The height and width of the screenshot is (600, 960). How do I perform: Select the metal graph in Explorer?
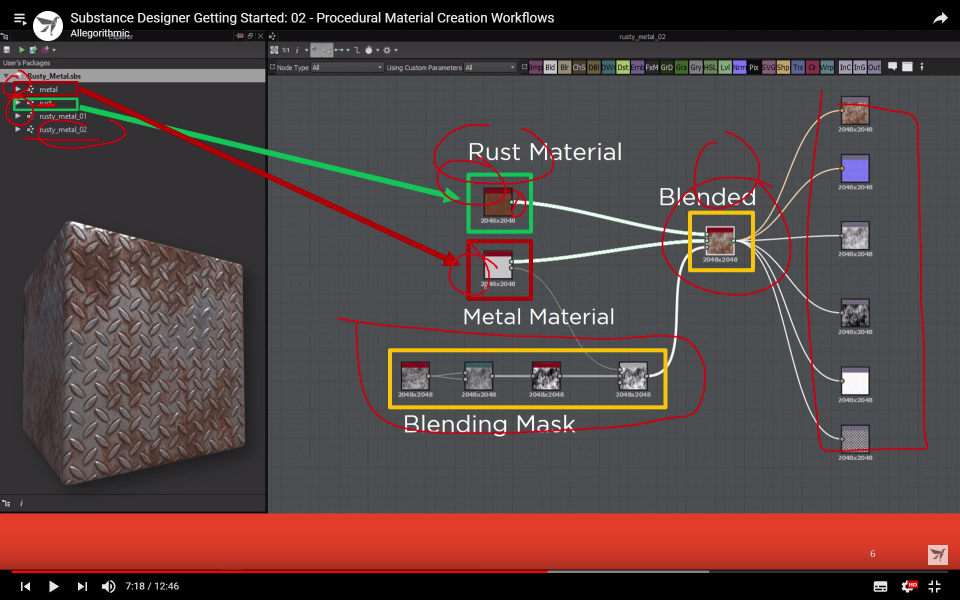48,89
